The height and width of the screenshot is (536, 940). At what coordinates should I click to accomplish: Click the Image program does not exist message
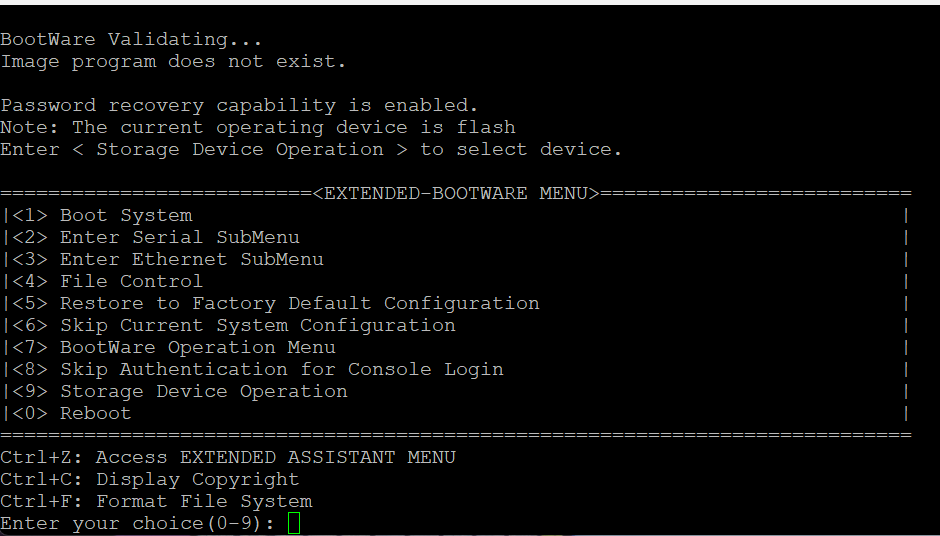point(173,61)
